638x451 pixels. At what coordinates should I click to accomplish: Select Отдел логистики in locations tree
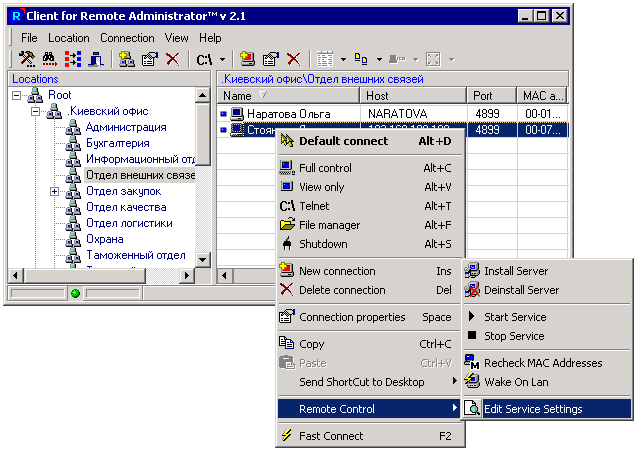coord(129,223)
